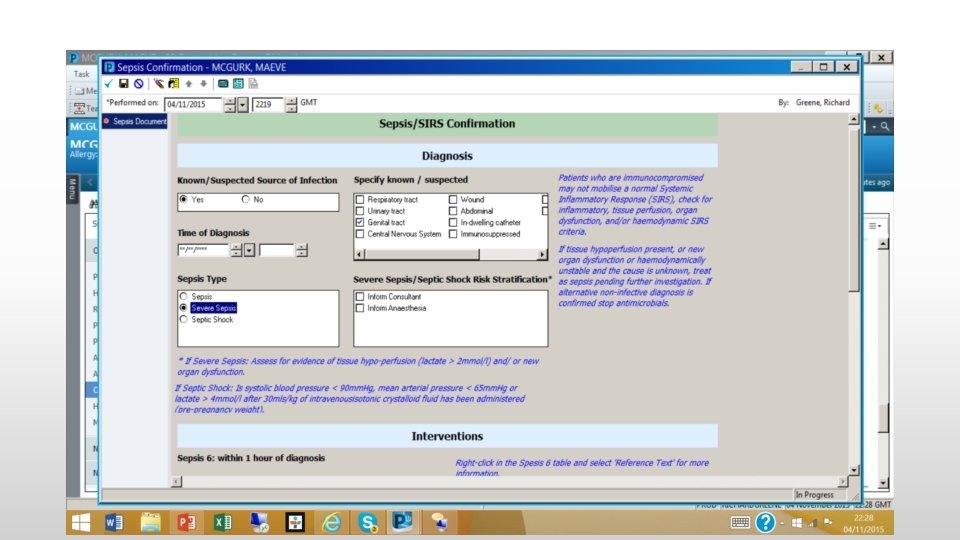Select the Septic Shock radio option

tap(184, 320)
